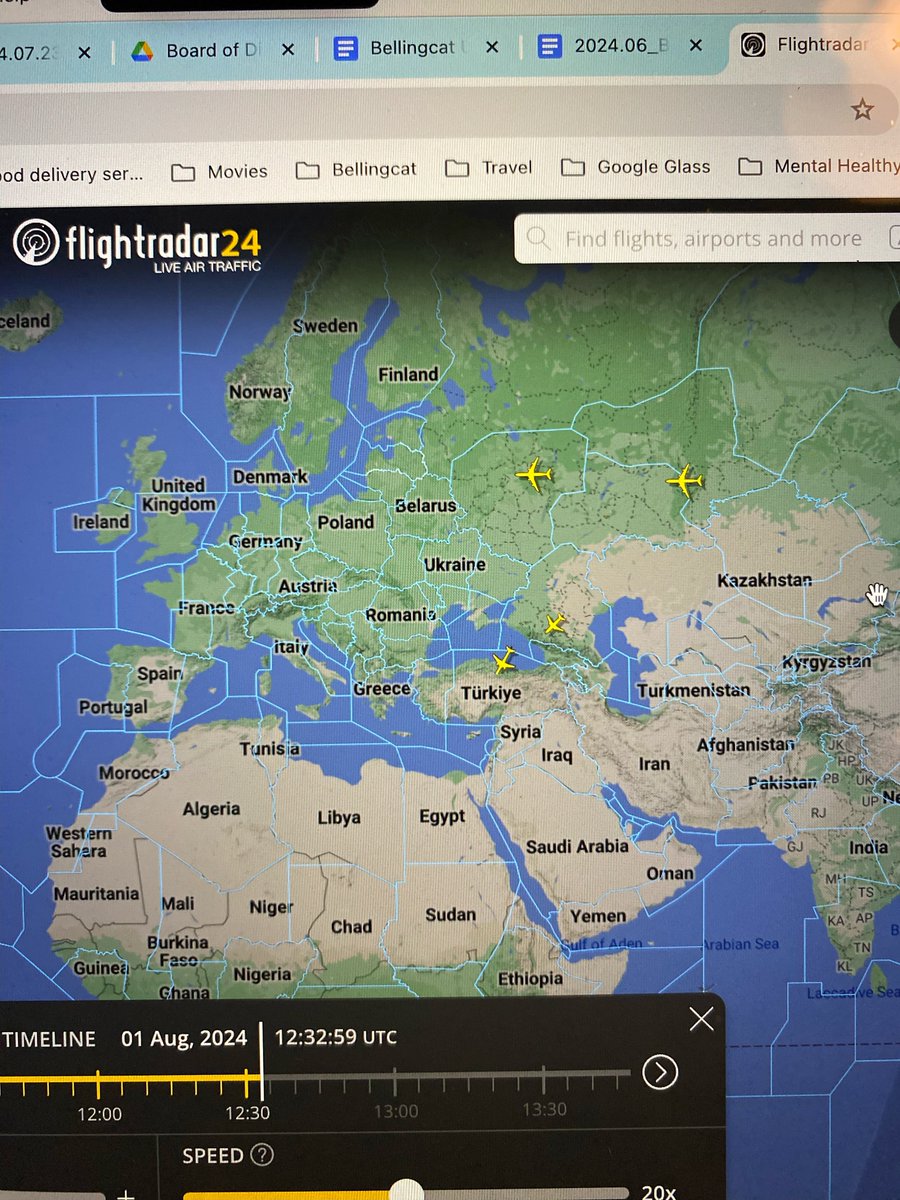Click the 20x speed value
The height and width of the screenshot is (1200, 900).
[x=661, y=1191]
